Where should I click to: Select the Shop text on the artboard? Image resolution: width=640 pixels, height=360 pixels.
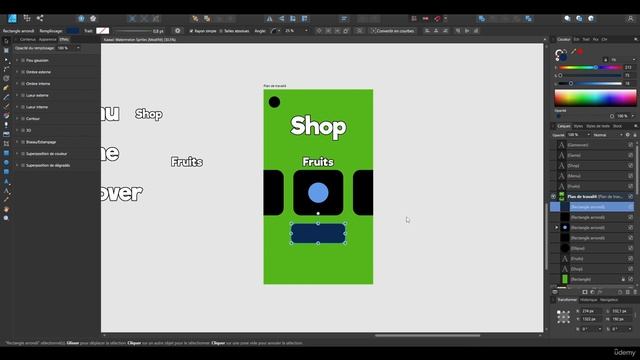318,126
